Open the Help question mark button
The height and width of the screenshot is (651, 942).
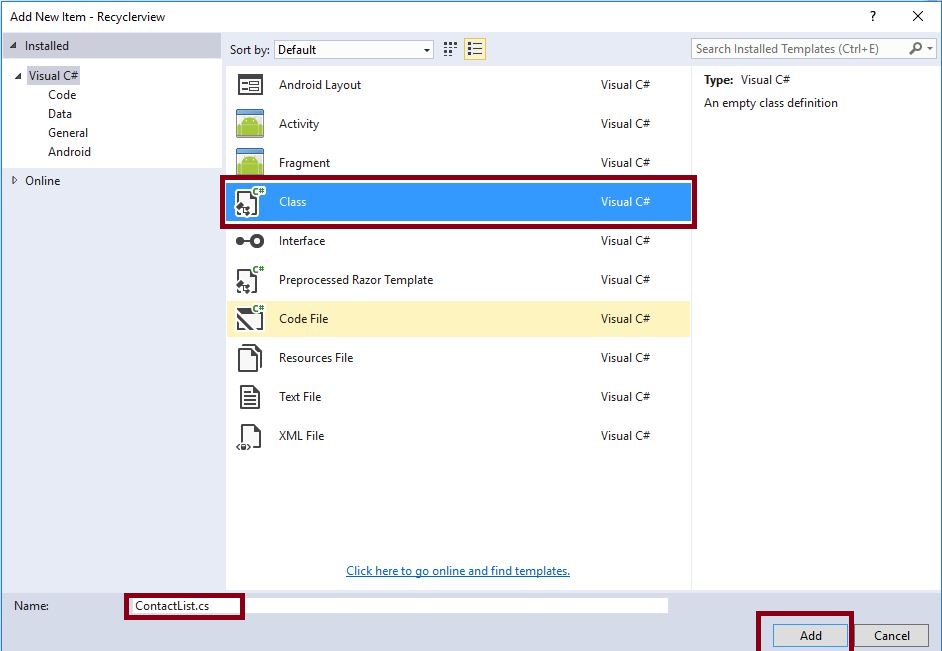[x=873, y=16]
